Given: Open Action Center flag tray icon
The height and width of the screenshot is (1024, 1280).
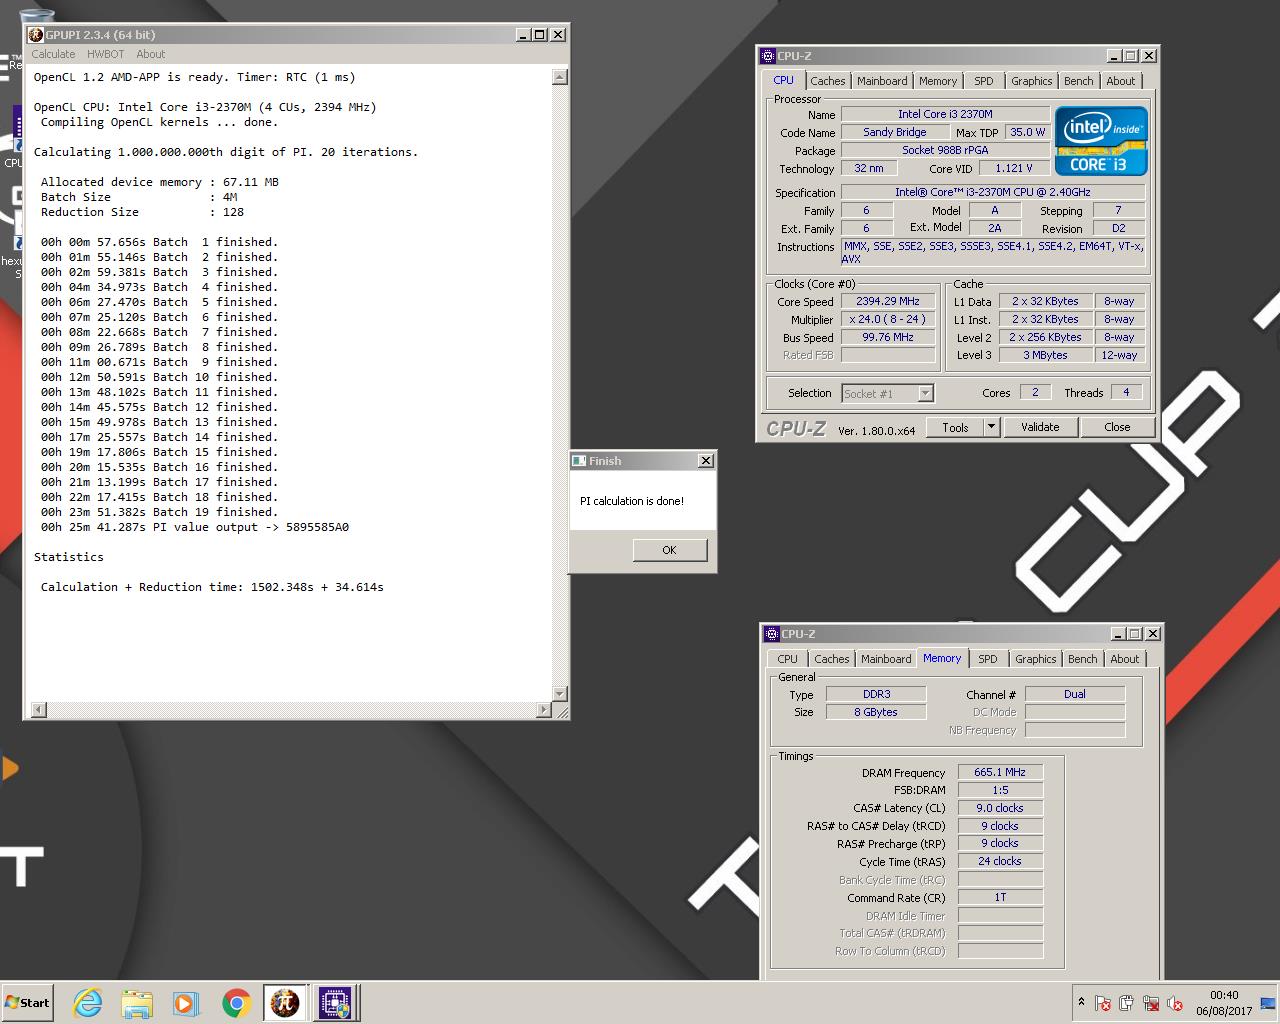Looking at the screenshot, I should tap(1103, 1003).
